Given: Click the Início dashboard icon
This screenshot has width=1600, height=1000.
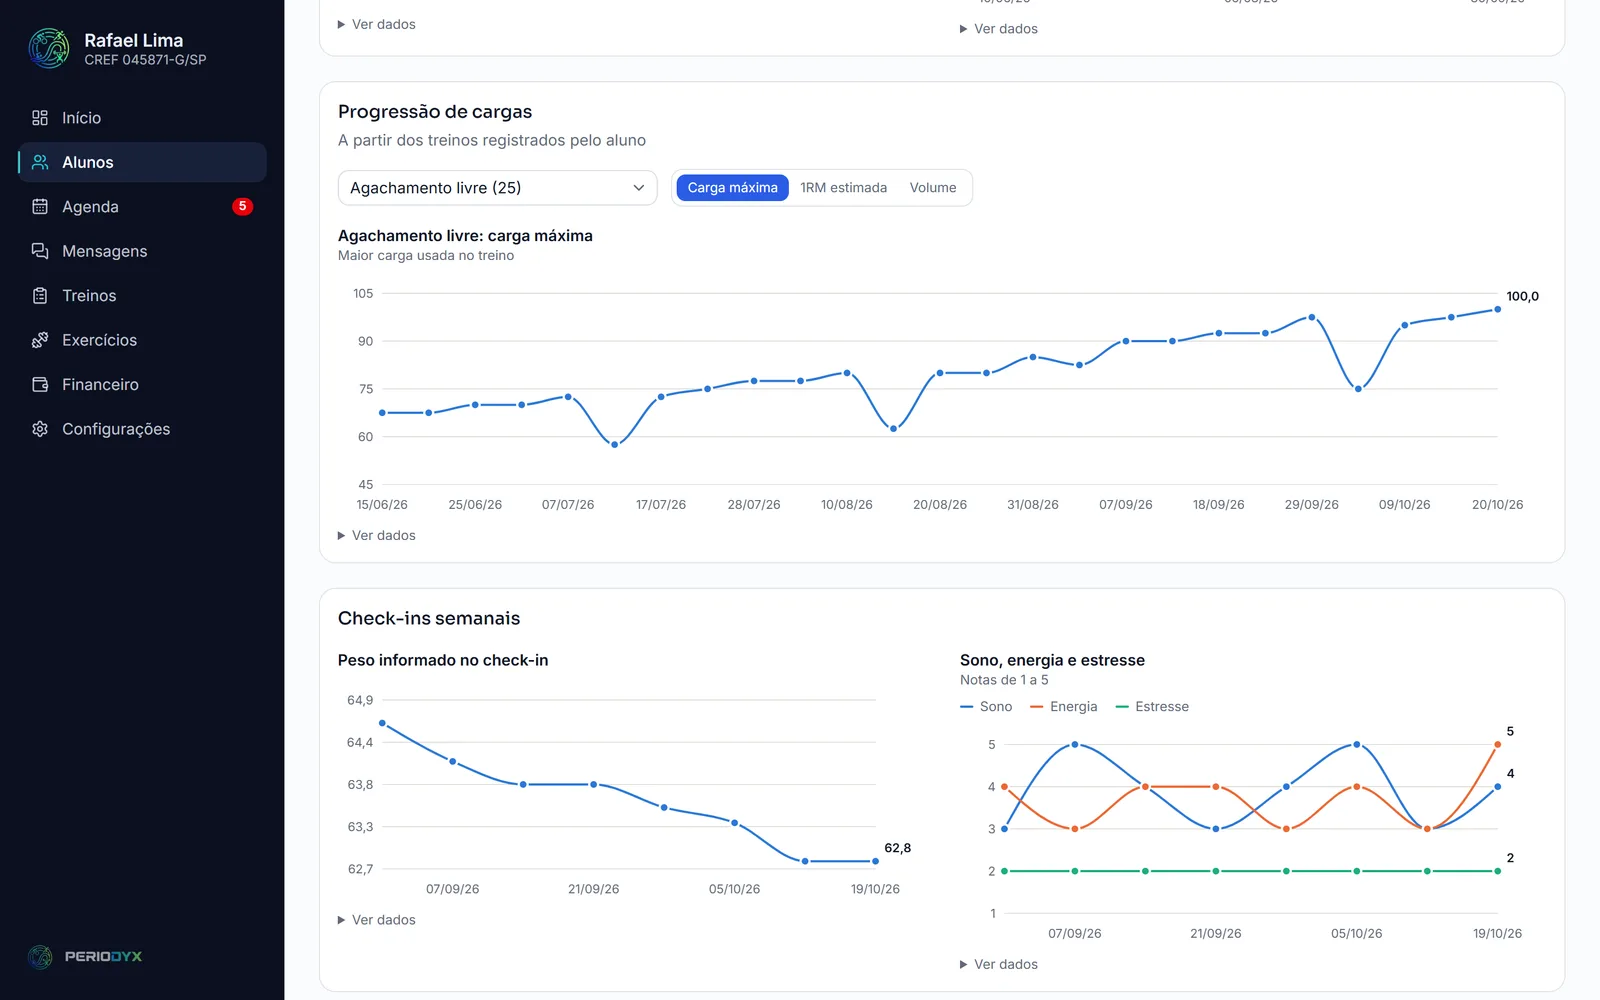Looking at the screenshot, I should (x=40, y=118).
